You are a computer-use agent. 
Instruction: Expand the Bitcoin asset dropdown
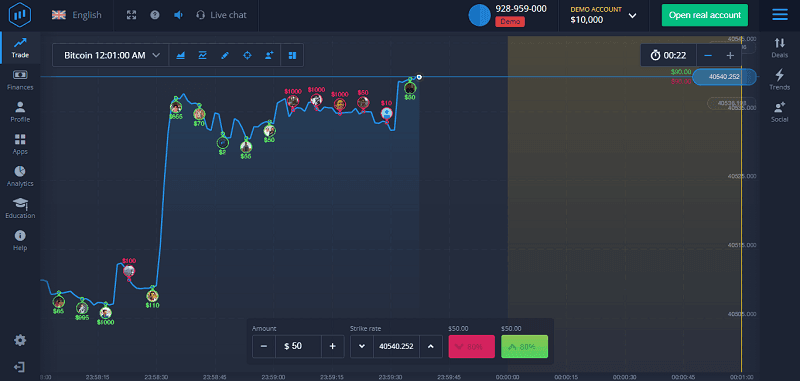[111, 55]
